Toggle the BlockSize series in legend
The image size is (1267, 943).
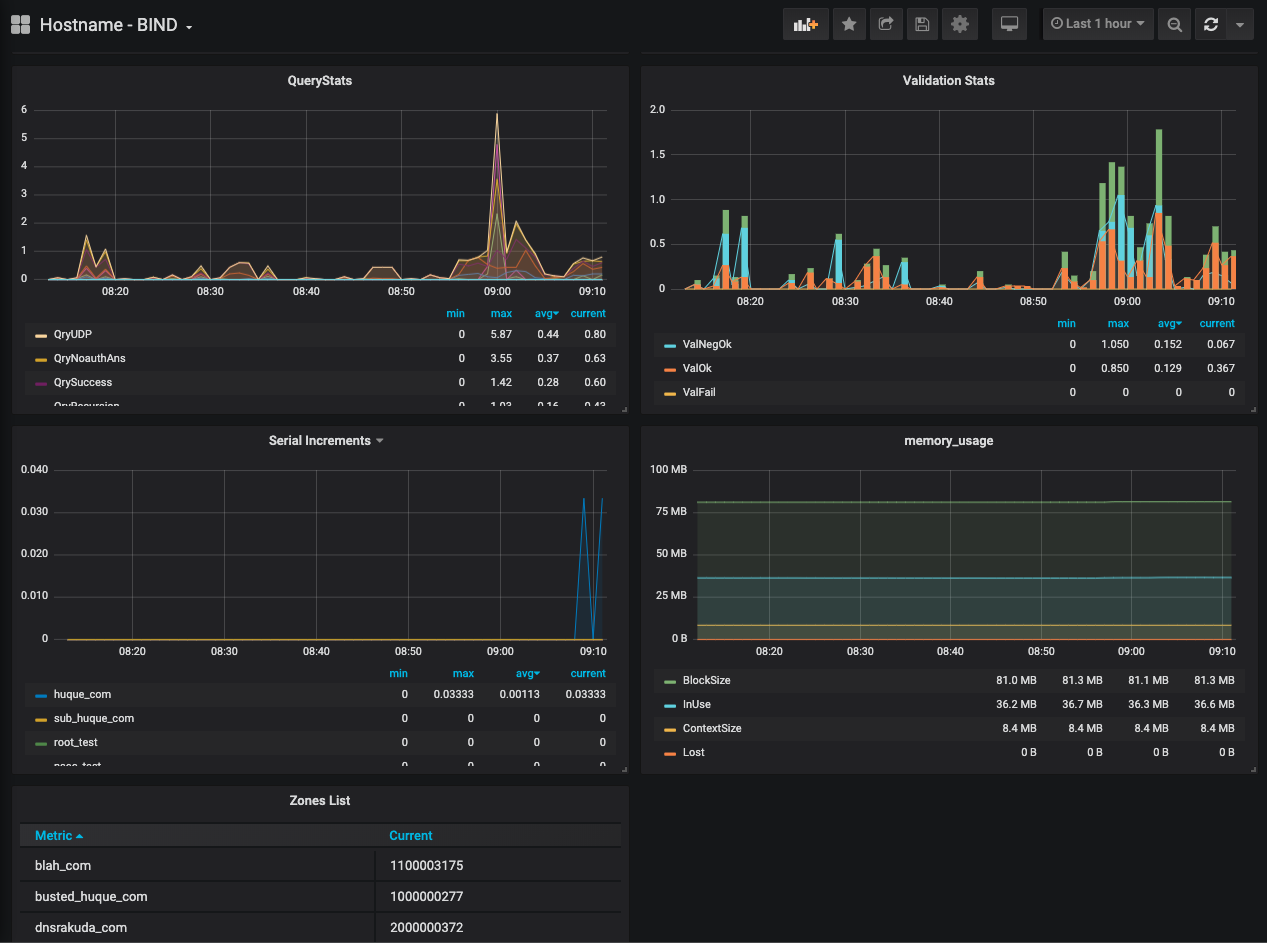[706, 680]
